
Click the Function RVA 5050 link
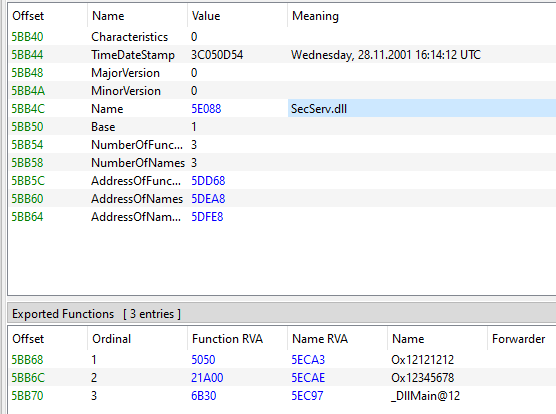point(203,359)
